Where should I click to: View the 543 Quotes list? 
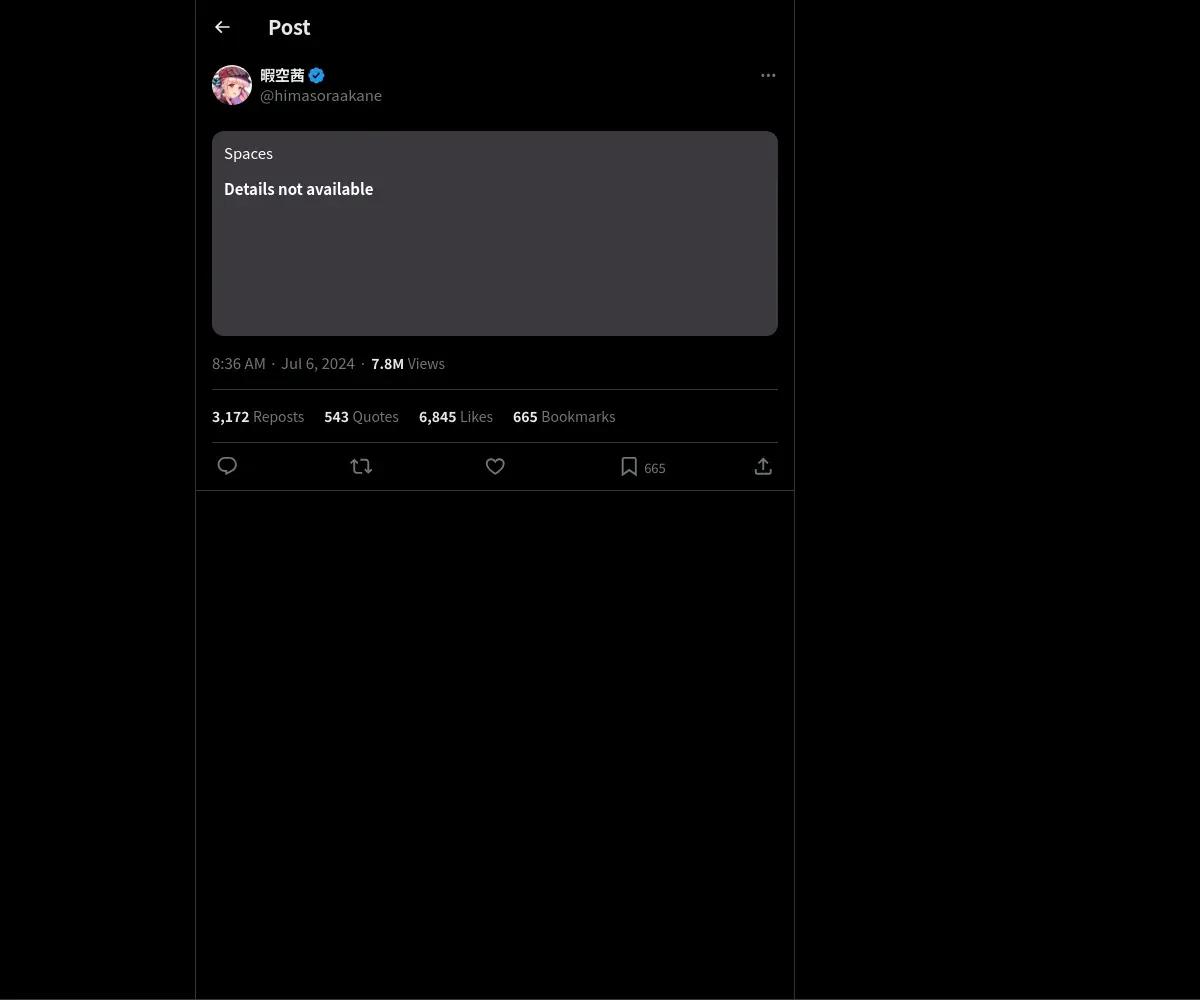pyautogui.click(x=361, y=417)
